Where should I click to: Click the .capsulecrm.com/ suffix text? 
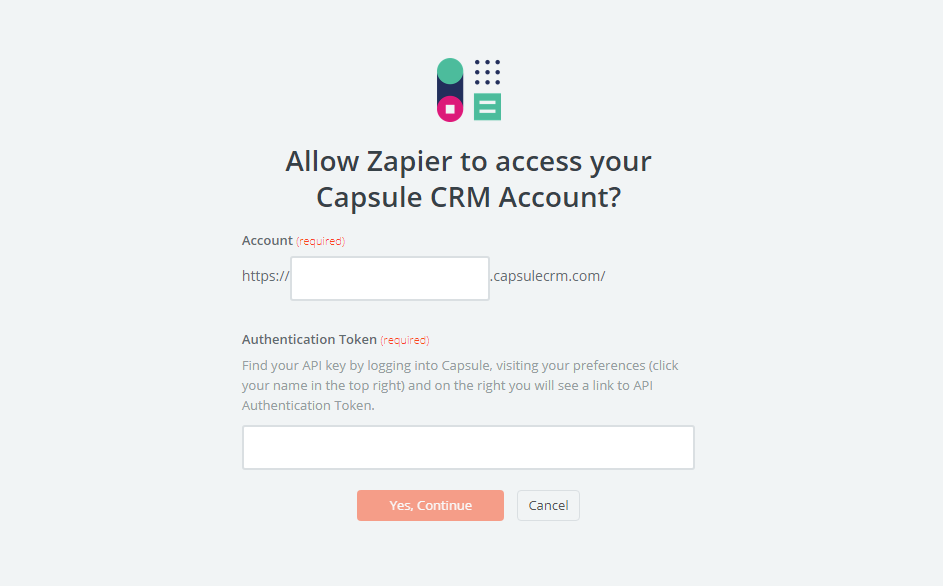548,276
